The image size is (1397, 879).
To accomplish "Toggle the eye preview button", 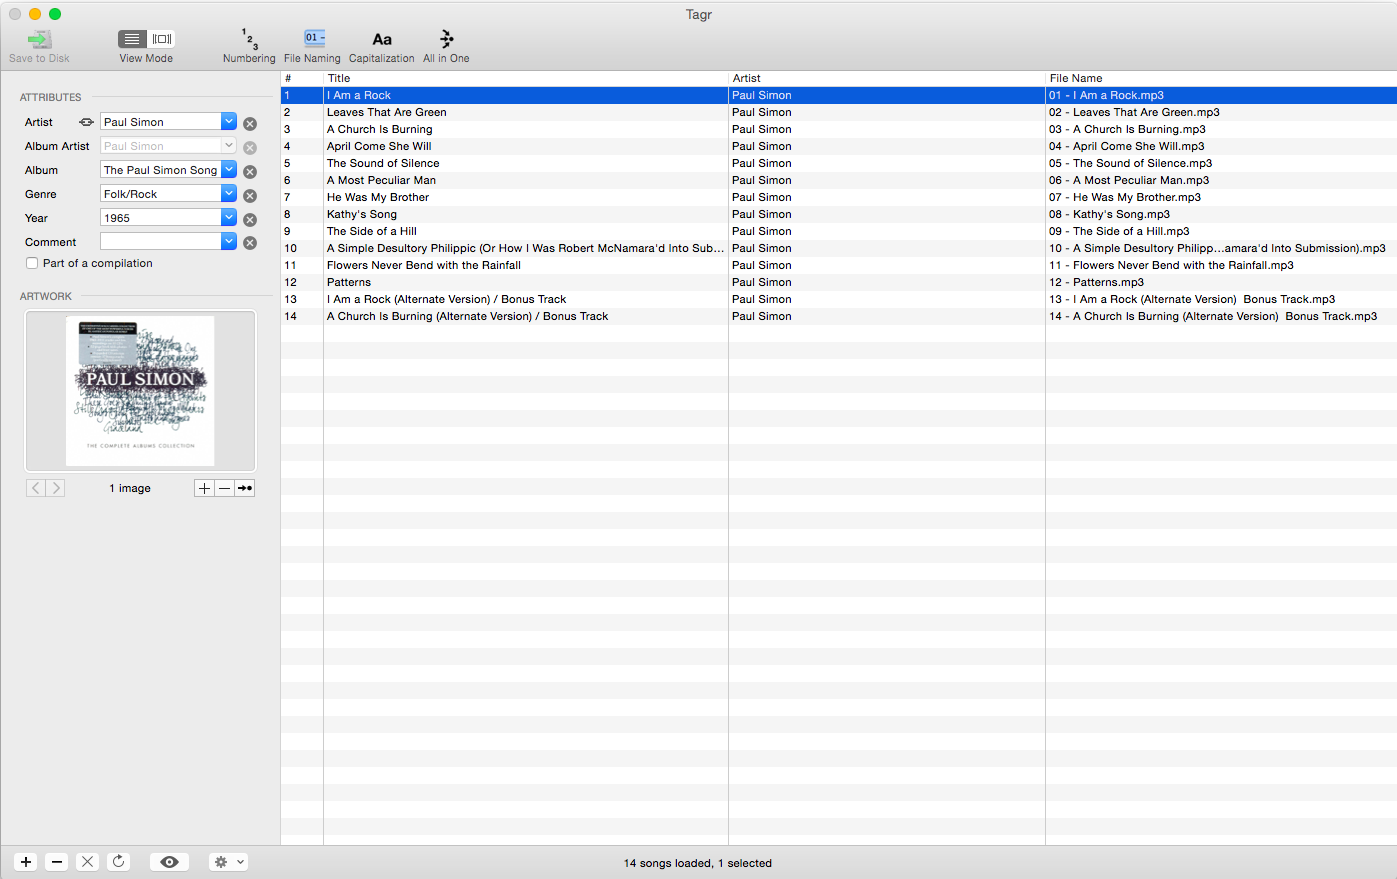I will tap(169, 862).
